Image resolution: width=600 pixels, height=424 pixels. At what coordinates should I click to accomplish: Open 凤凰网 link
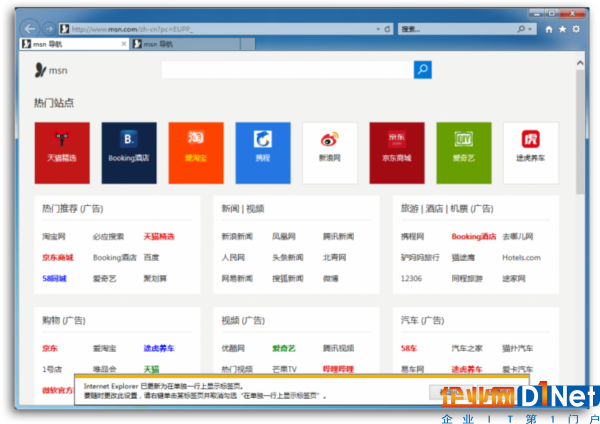click(284, 236)
